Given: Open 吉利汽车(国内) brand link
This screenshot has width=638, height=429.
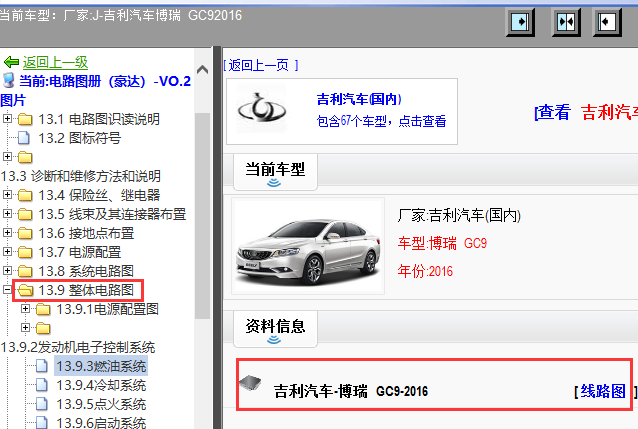Looking at the screenshot, I should point(359,99).
